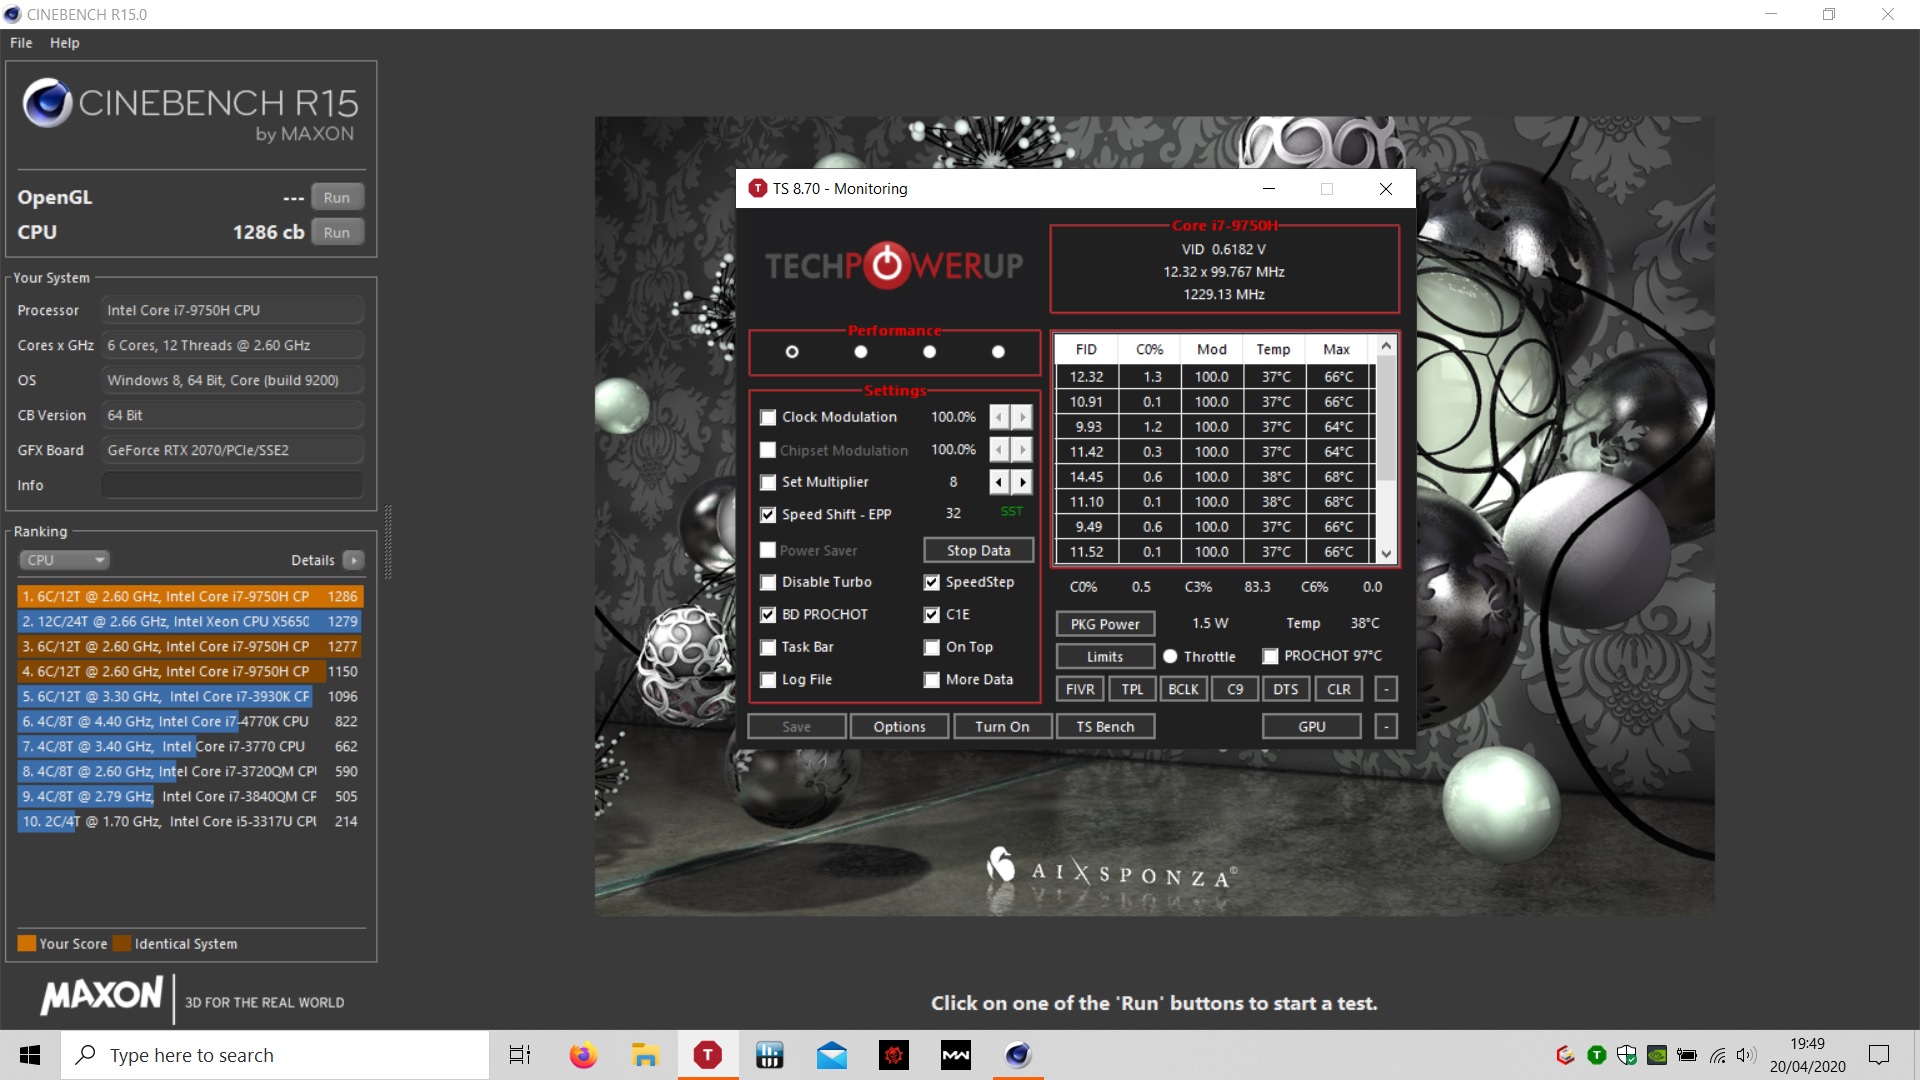Viewport: 1920px width, 1080px height.
Task: Click the volume tray icon
Action: 1746,1055
